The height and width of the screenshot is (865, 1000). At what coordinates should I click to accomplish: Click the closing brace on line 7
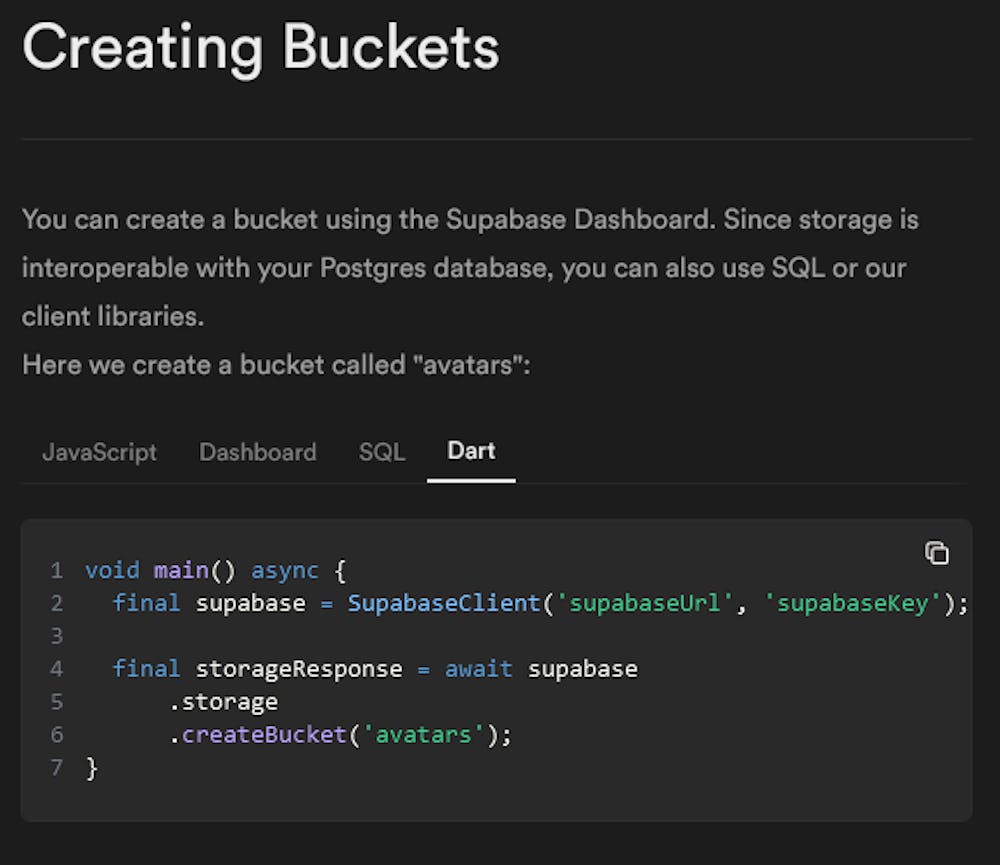click(92, 767)
